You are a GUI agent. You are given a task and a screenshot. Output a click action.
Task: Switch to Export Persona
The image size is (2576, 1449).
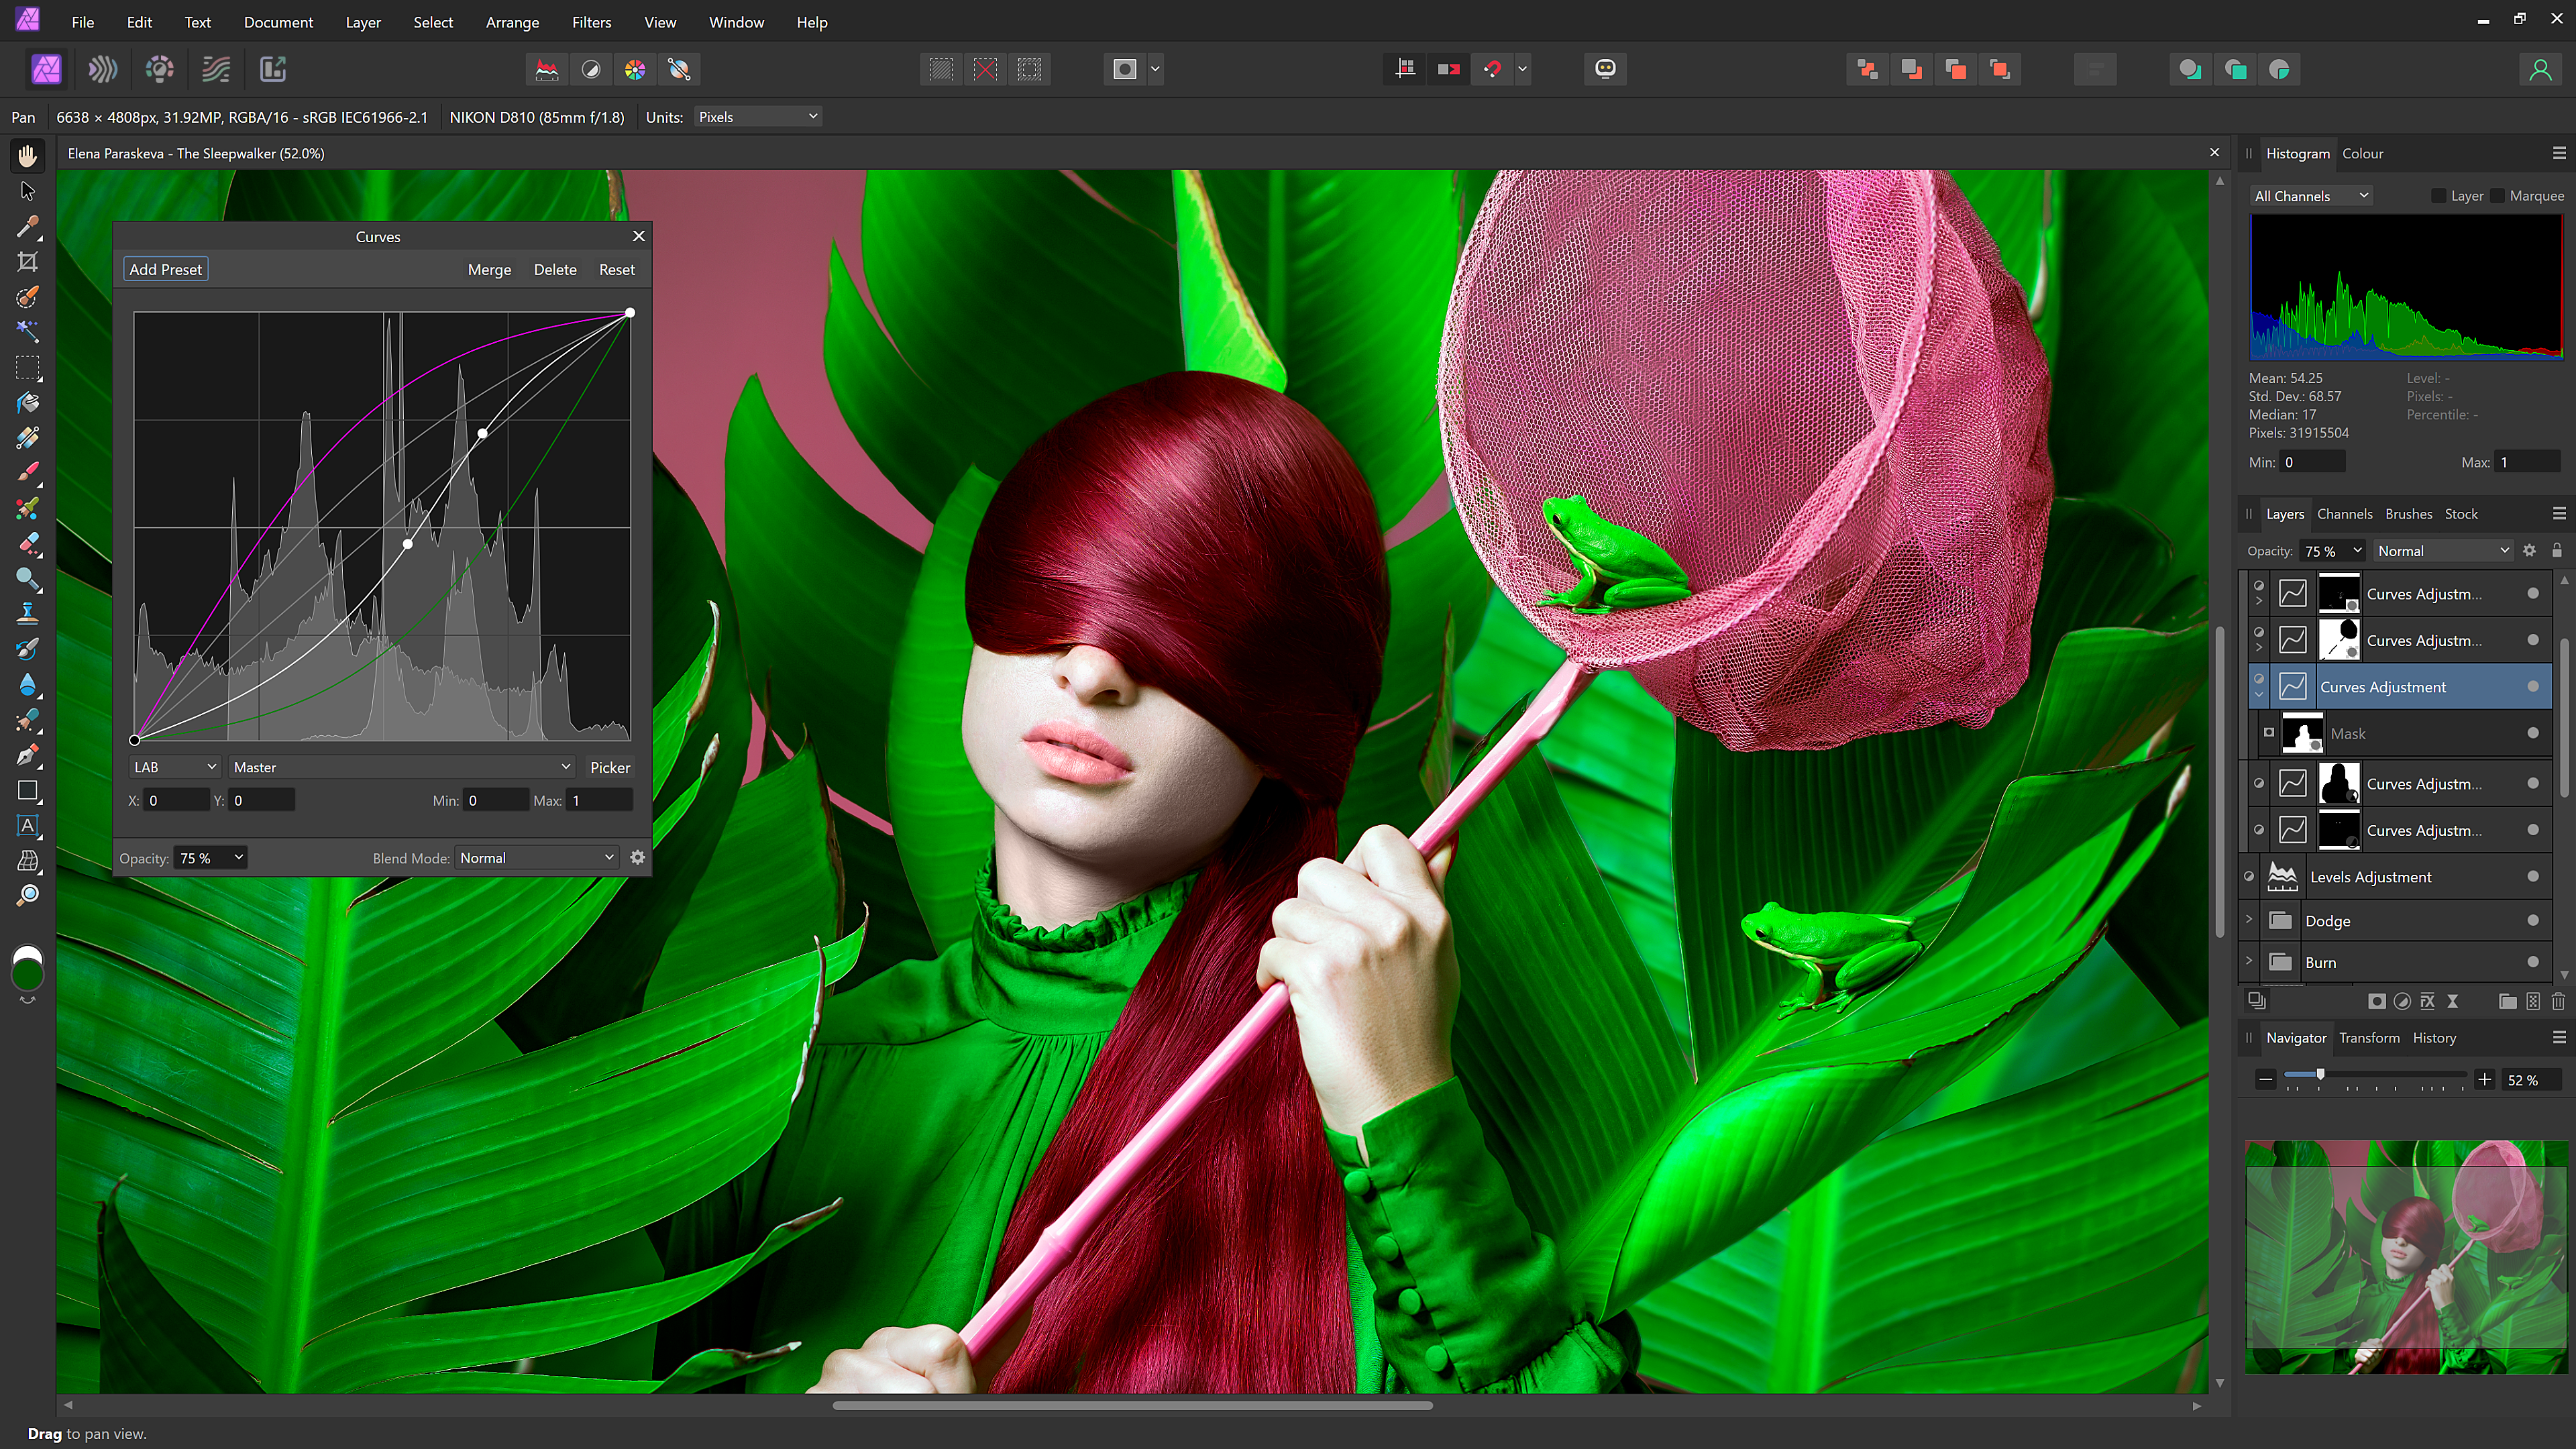(273, 69)
